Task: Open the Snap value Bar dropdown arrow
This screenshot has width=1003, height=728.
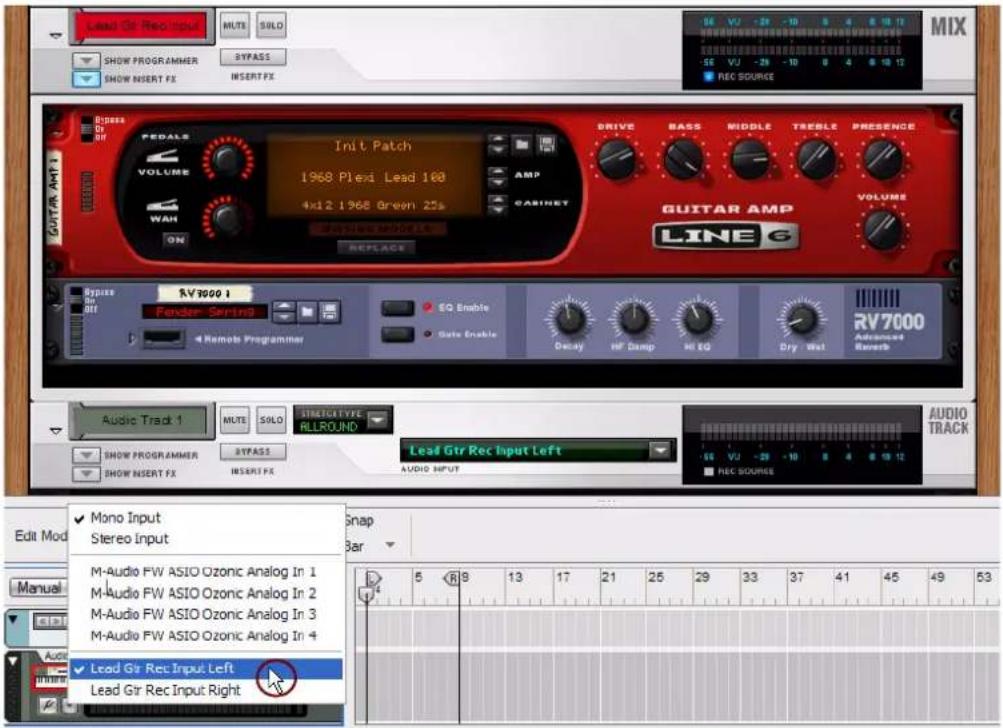Action: 390,546
